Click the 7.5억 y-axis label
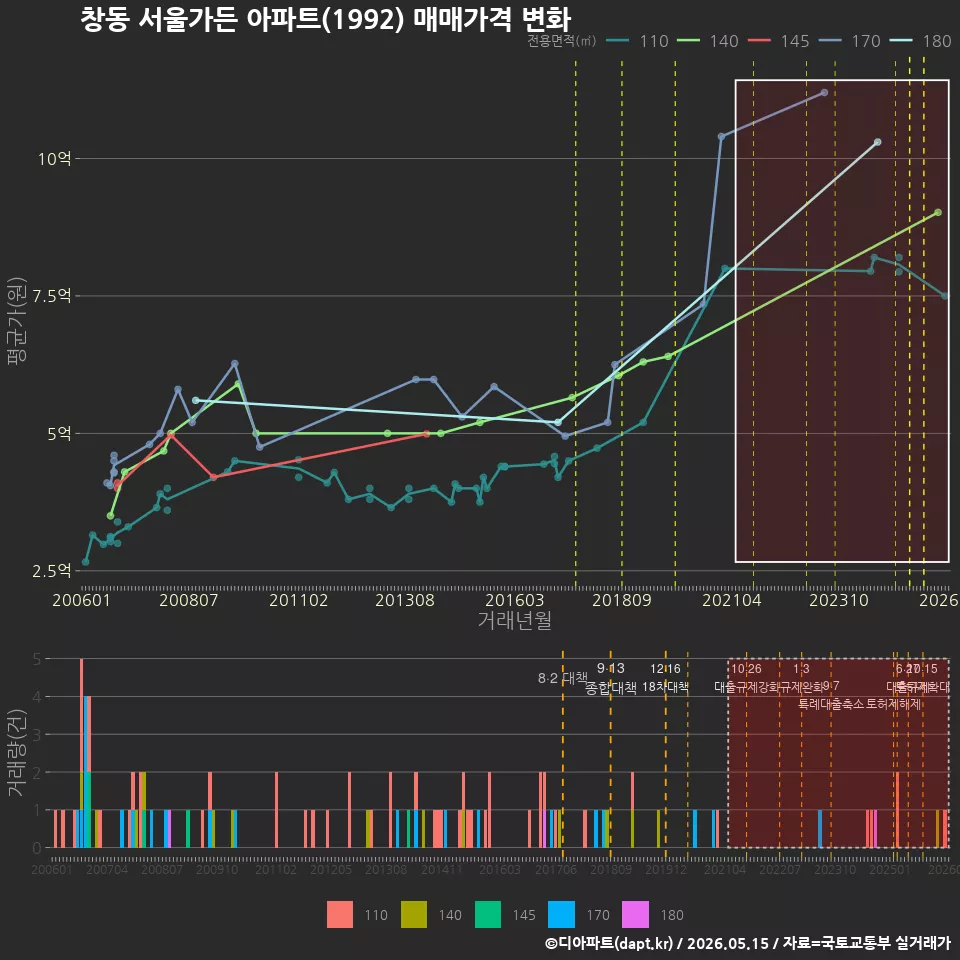960x960 pixels. pos(52,296)
